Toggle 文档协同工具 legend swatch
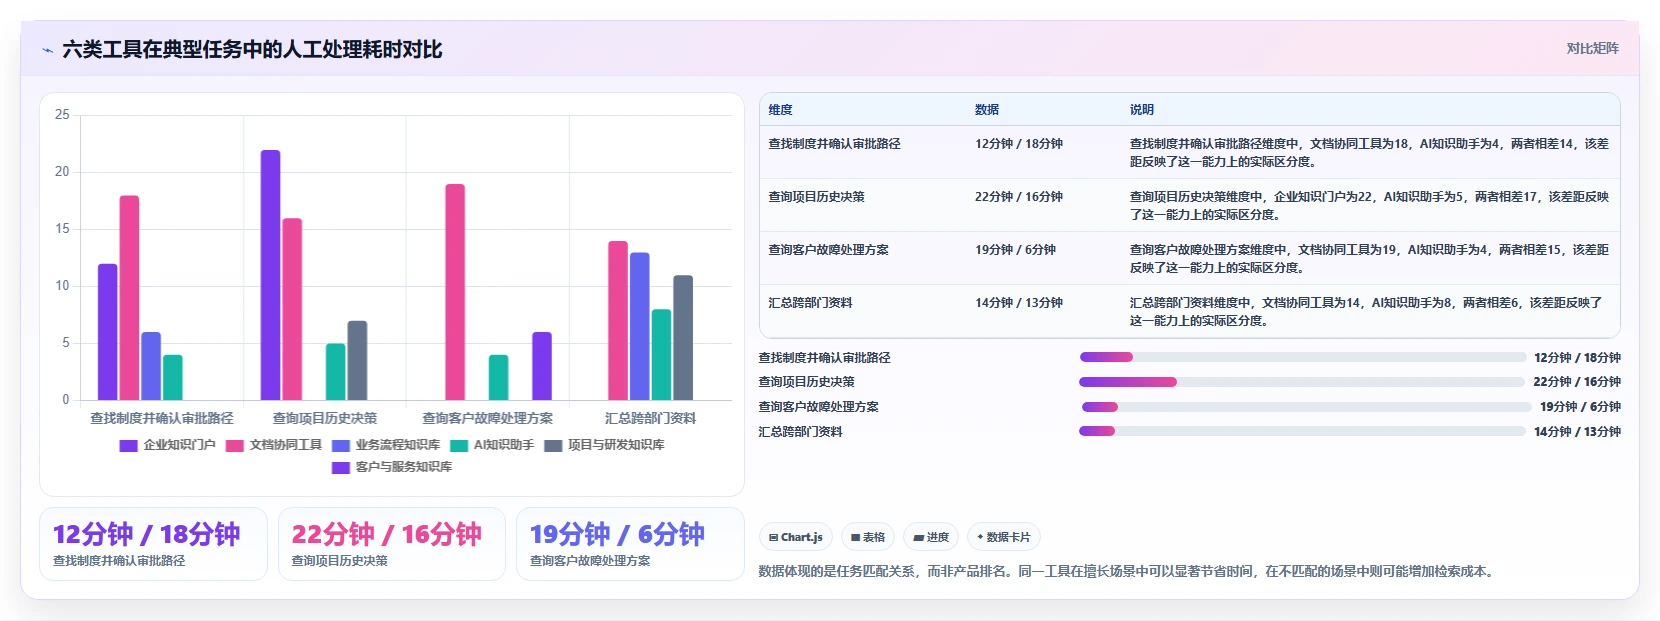1660x621 pixels. (235, 446)
